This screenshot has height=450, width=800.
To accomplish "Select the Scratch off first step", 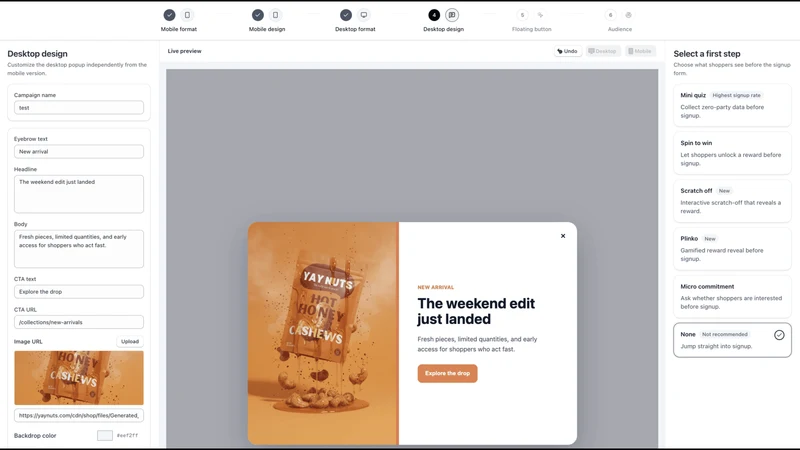I will coord(732,201).
